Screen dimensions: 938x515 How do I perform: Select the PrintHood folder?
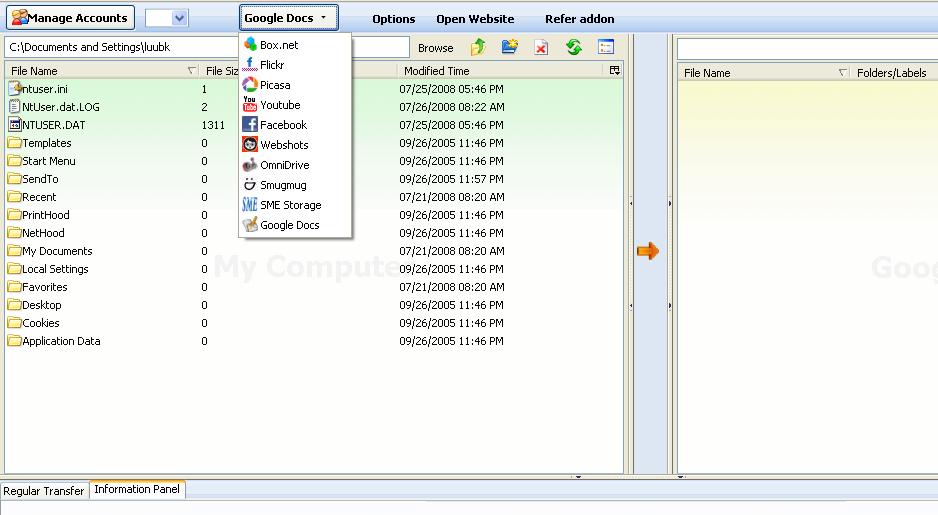[x=39, y=215]
